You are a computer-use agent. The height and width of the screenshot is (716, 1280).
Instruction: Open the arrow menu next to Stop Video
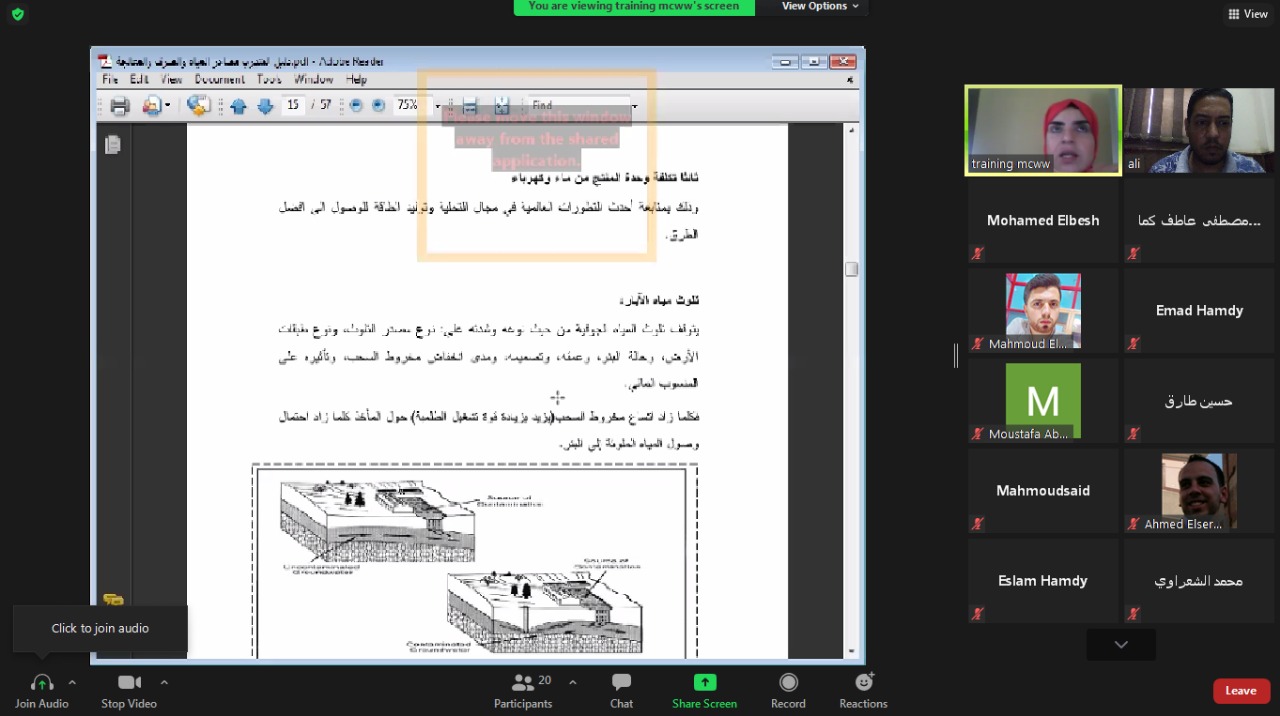[x=164, y=682]
